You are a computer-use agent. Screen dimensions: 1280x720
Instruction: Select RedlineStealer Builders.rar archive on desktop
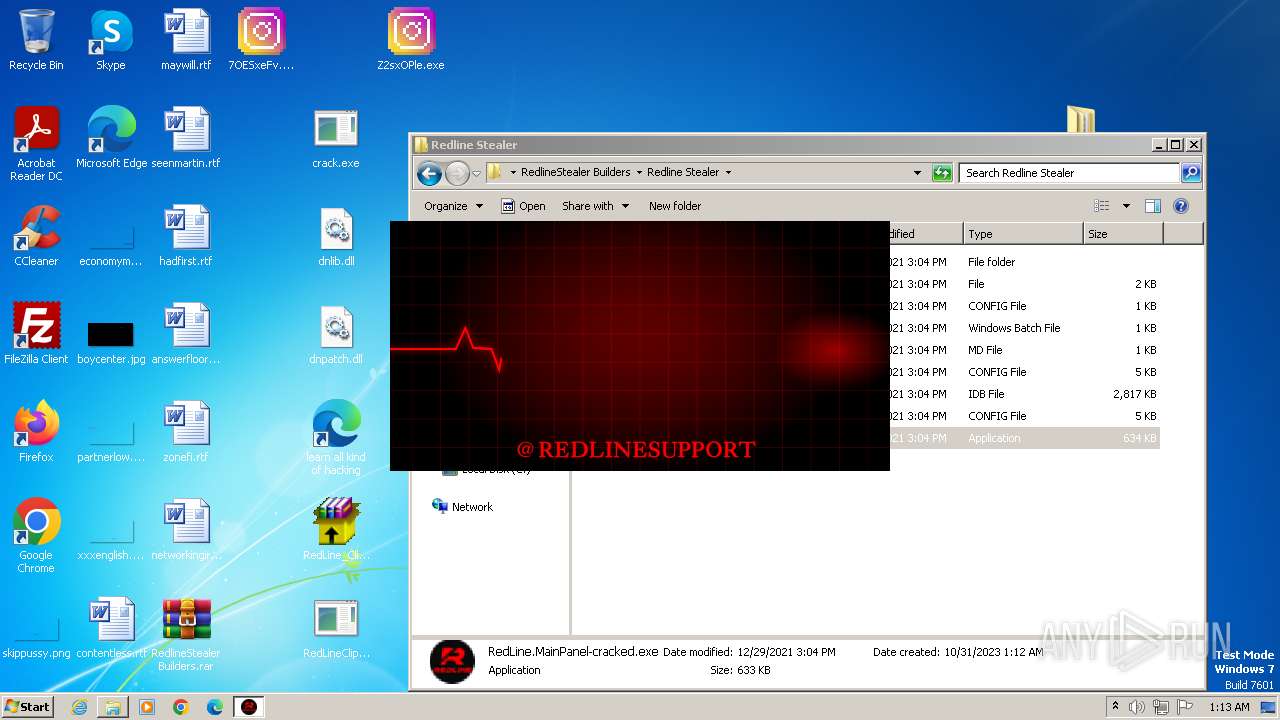[186, 634]
